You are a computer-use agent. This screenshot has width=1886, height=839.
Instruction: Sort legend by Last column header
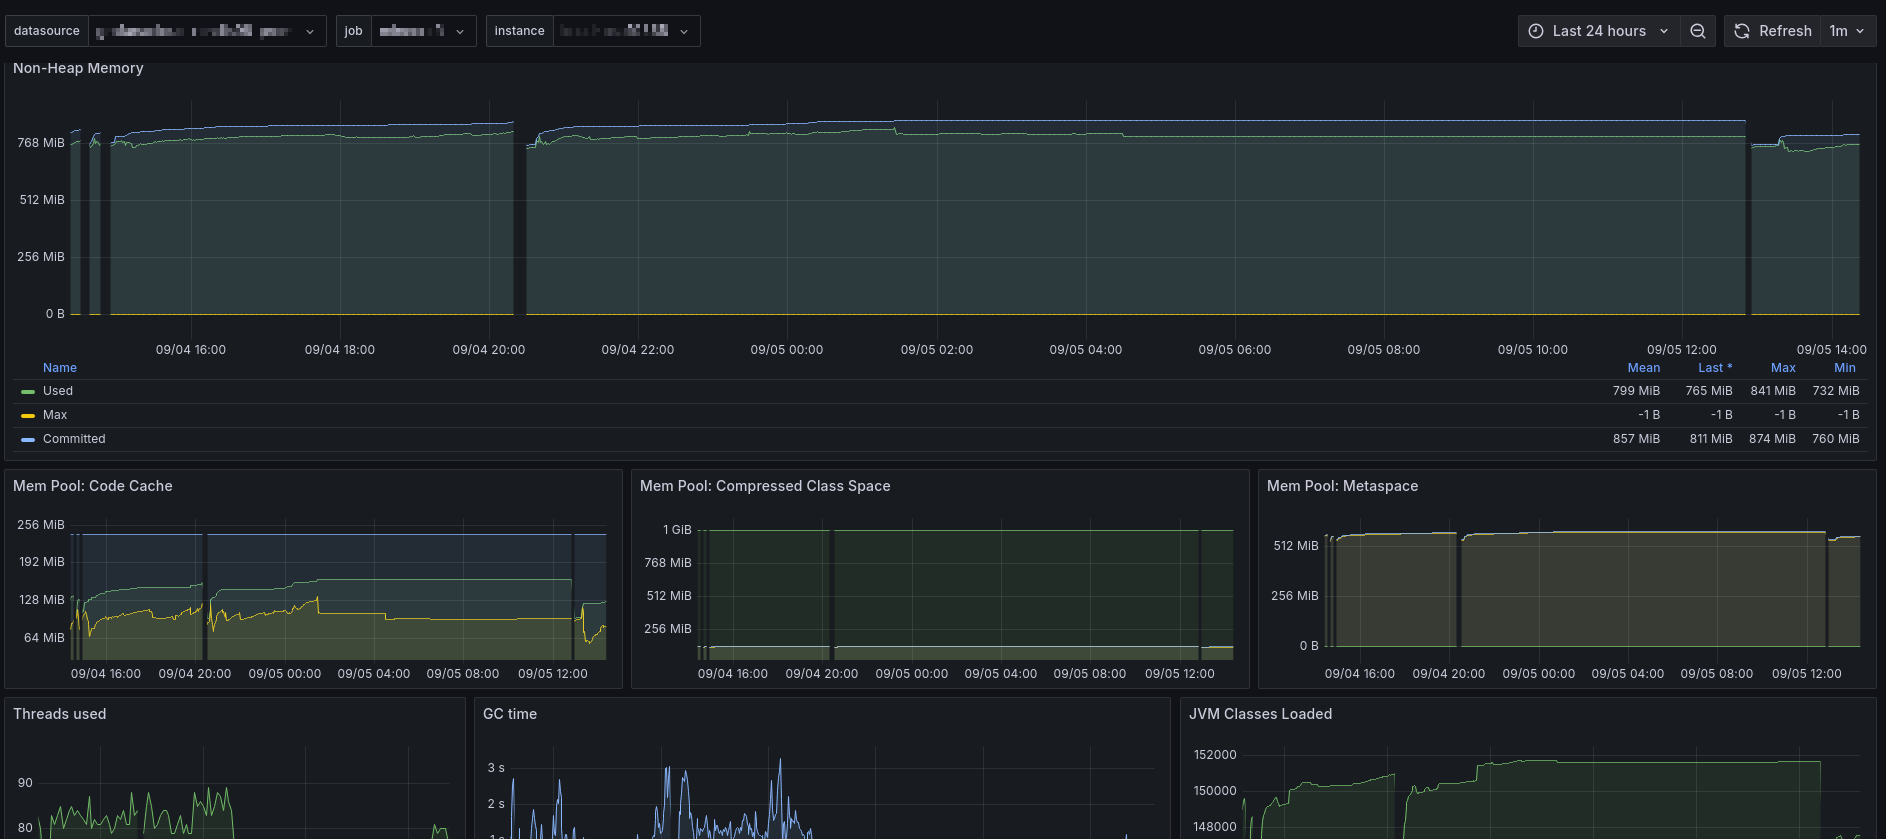coord(1714,368)
